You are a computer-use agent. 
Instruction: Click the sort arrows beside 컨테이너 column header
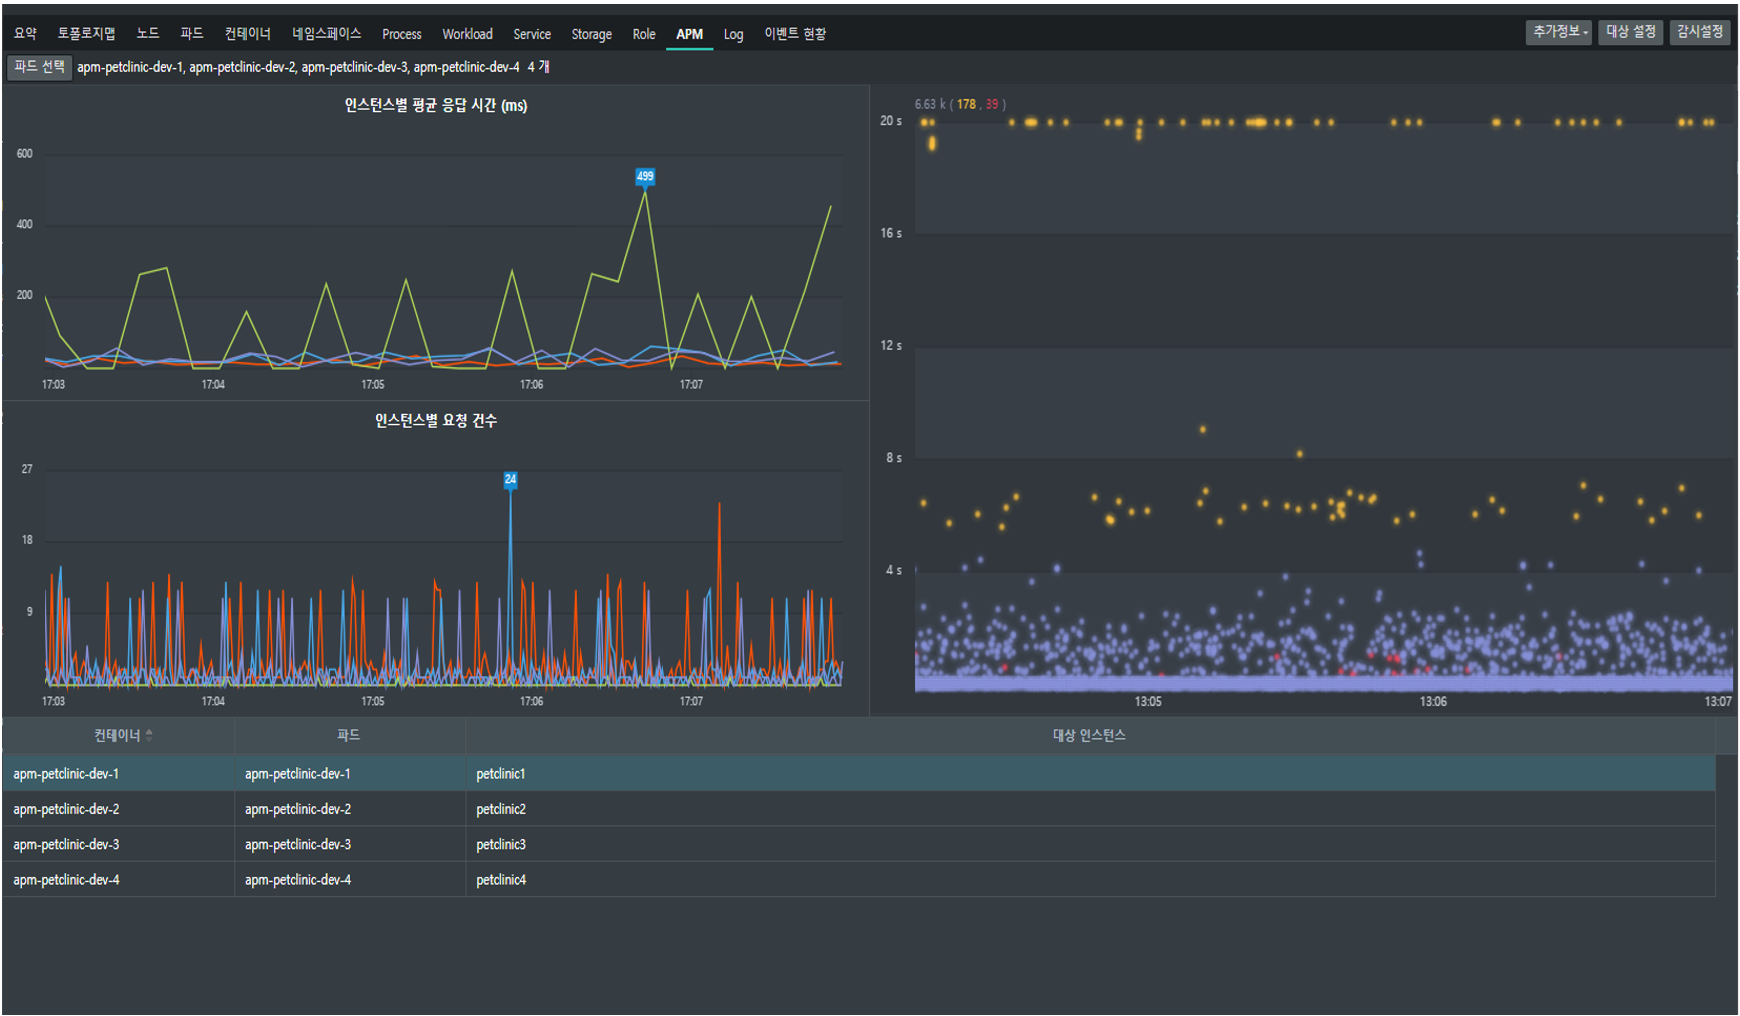149,735
